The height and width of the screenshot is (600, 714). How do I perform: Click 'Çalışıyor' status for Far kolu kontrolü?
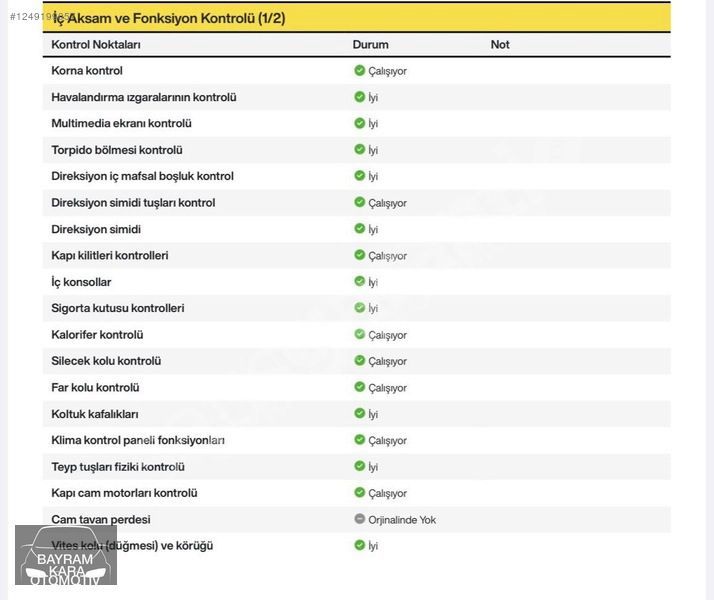388,388
